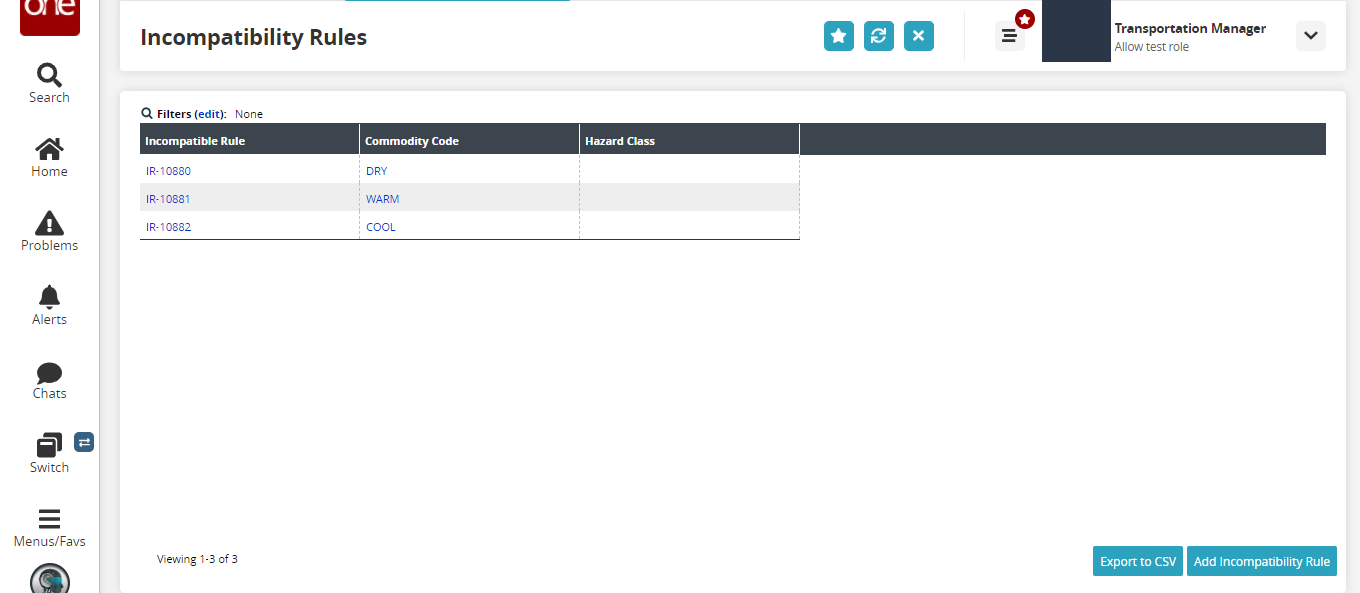Viewport: 1360px width, 593px height.
Task: Open commodity code COOL
Action: [381, 227]
